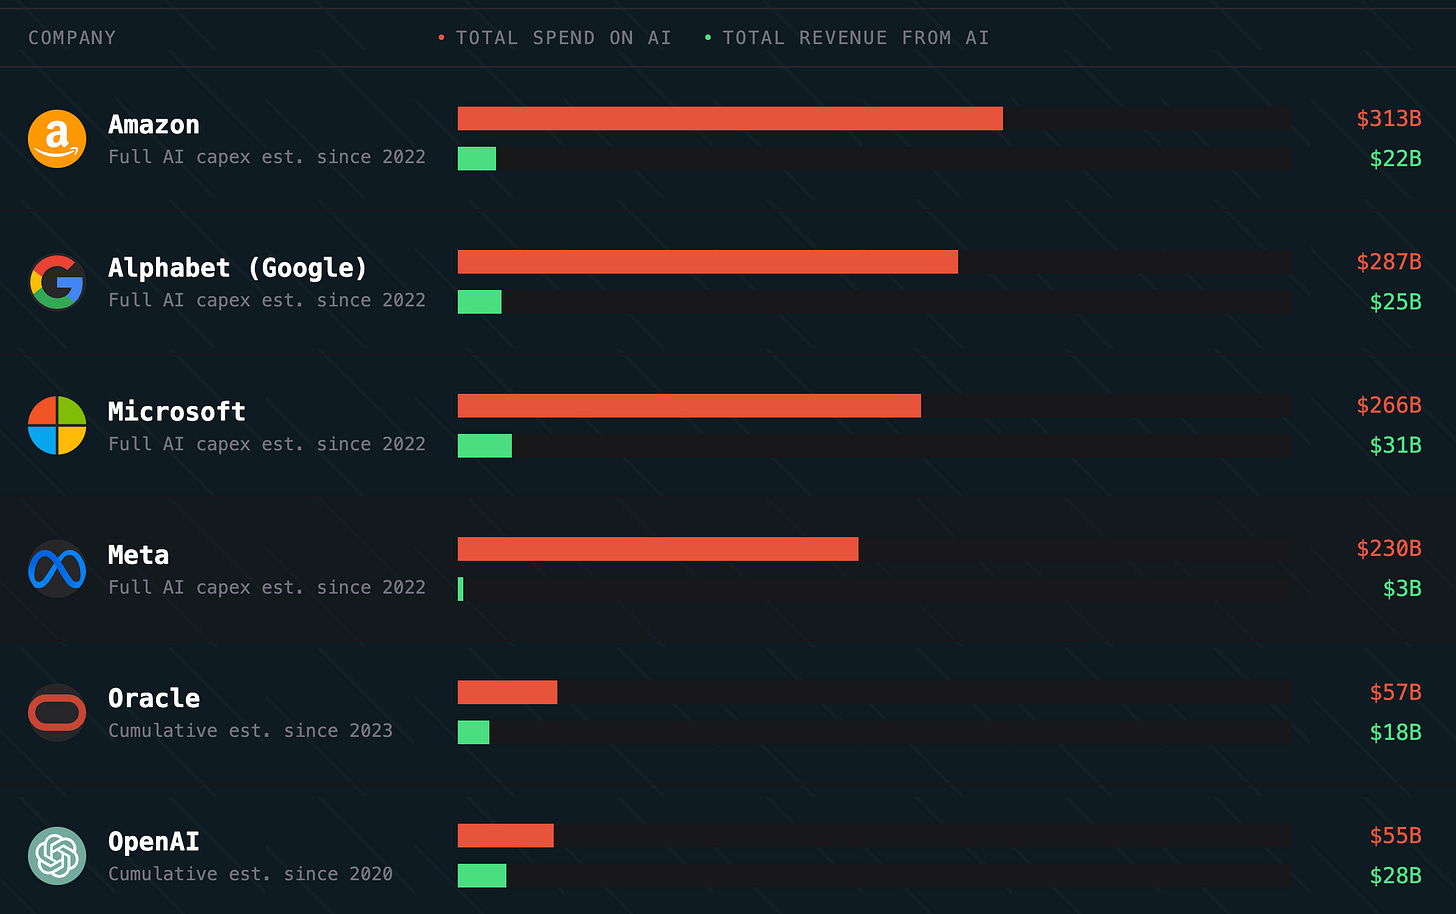Screen dimensions: 1456x914
Task: Click the Amazon logo icon
Action: click(57, 139)
